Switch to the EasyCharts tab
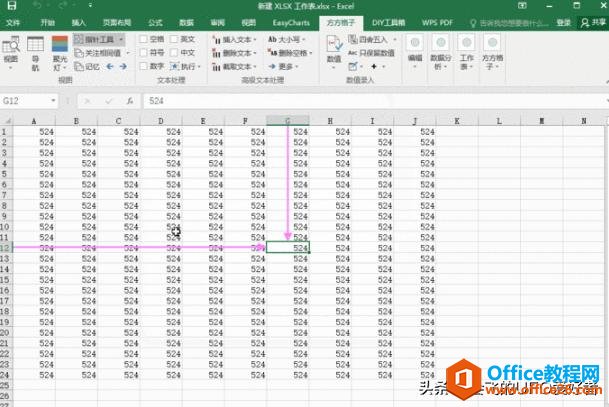The height and width of the screenshot is (407, 609). point(291,23)
